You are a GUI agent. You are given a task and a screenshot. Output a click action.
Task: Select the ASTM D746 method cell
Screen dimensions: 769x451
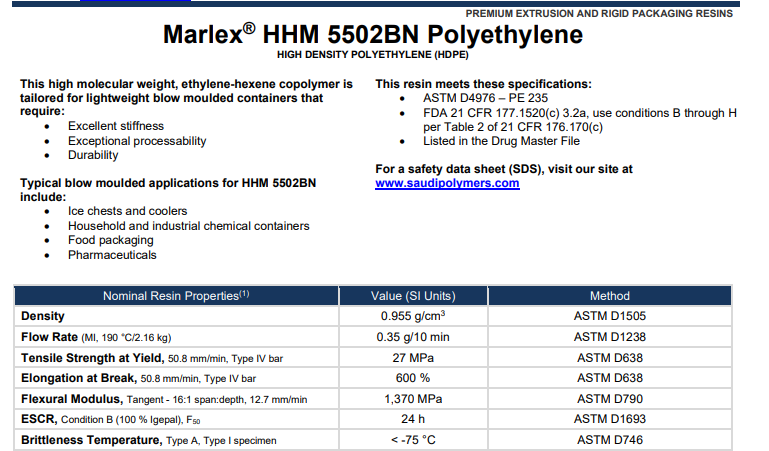click(610, 440)
